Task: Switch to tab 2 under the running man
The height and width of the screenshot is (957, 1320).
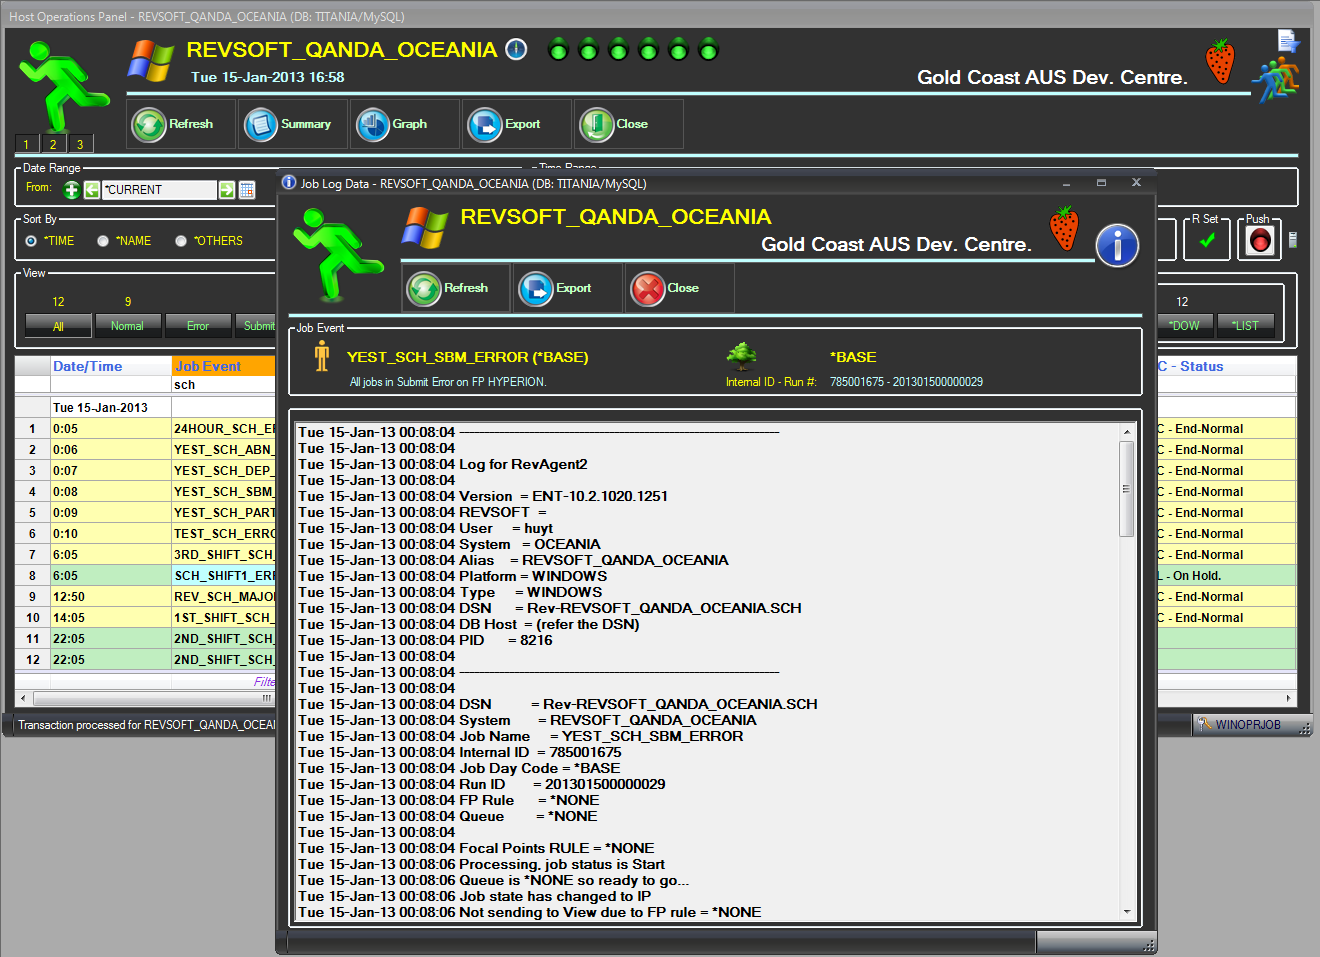Action: (x=53, y=144)
